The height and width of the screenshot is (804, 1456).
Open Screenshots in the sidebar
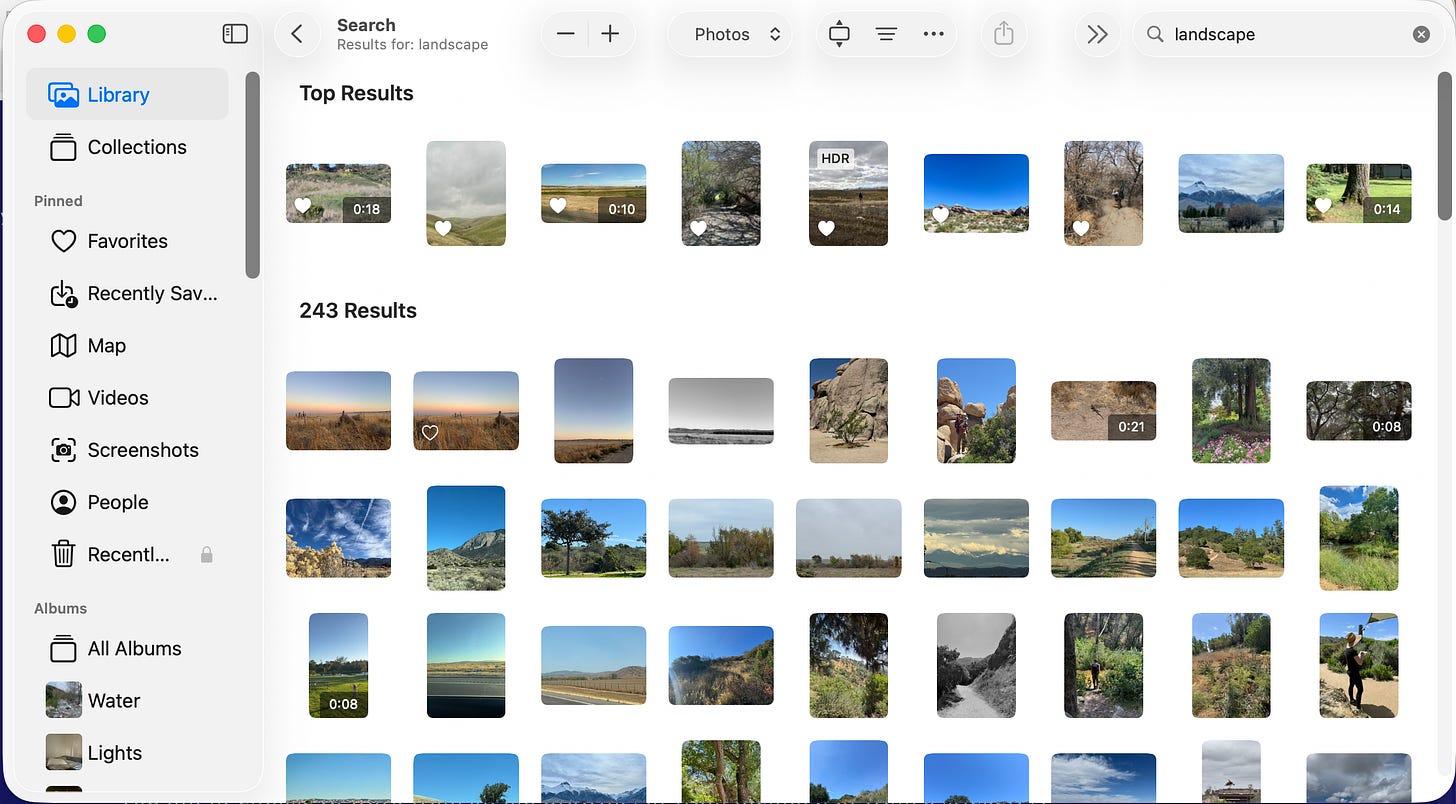click(x=127, y=450)
